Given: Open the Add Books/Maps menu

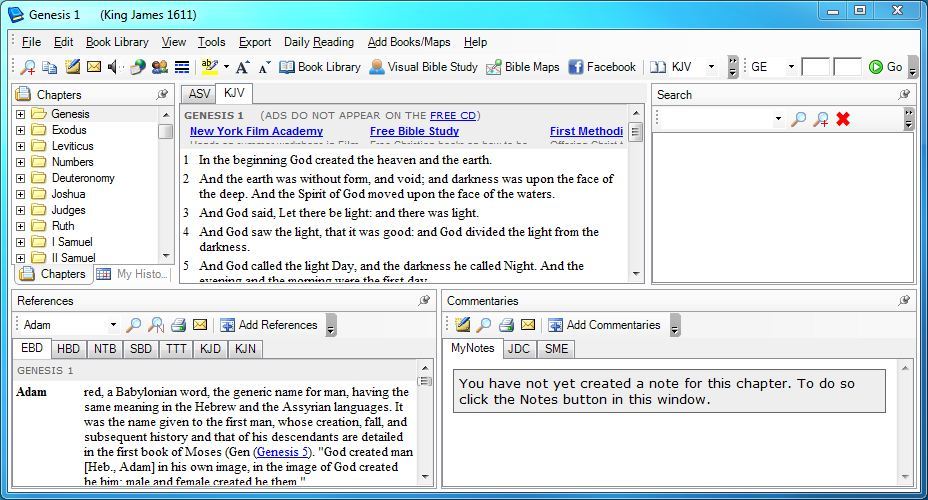Looking at the screenshot, I should point(408,42).
